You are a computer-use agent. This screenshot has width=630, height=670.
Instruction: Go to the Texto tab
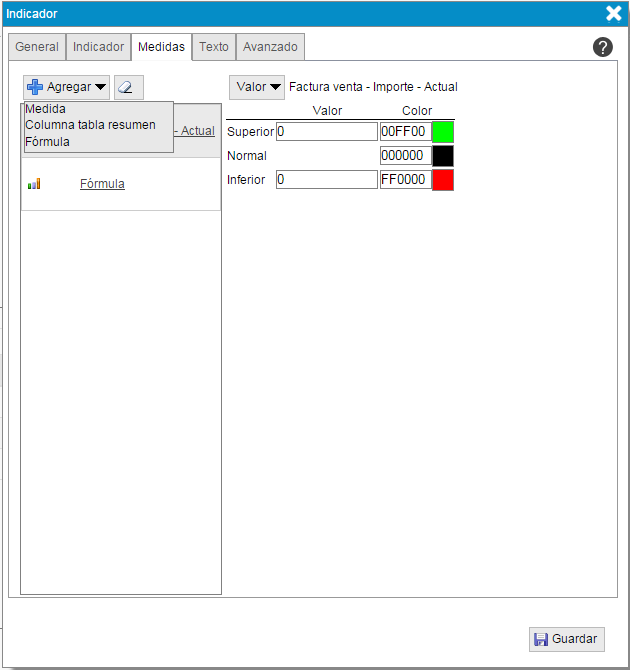pos(214,47)
